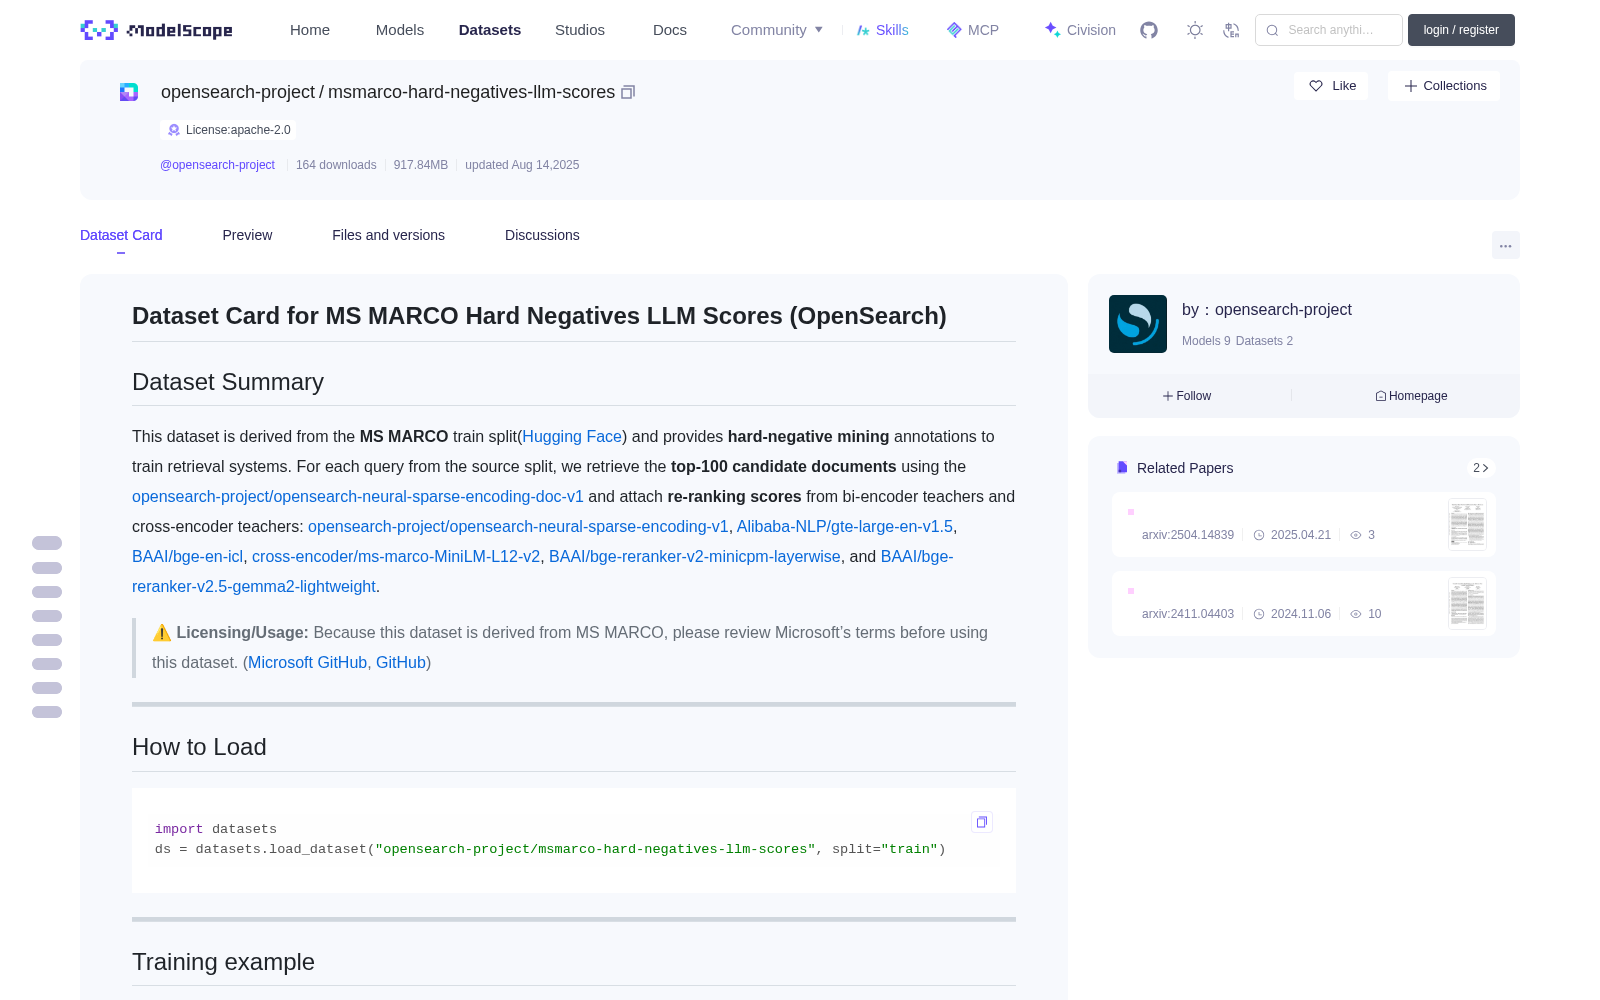Click the thumbnail of paper arxiv:2411.04403
Image resolution: width=1600 pixels, height=1000 pixels.
click(1467, 603)
